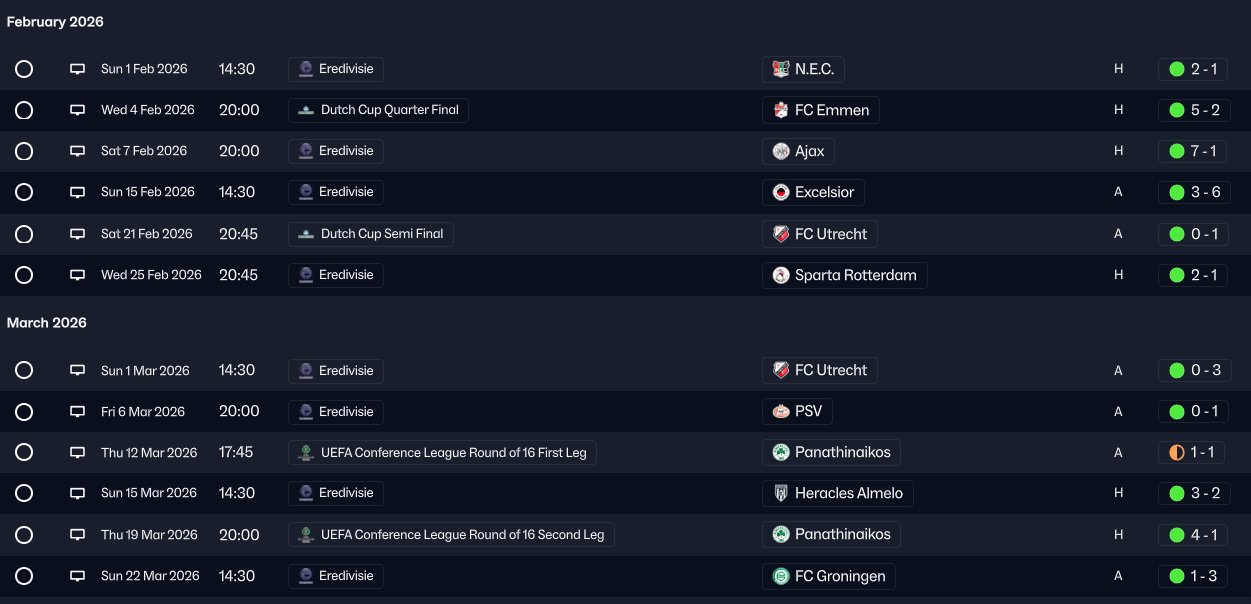Open the 3 - 6 Excelsior match result

[1193, 192]
